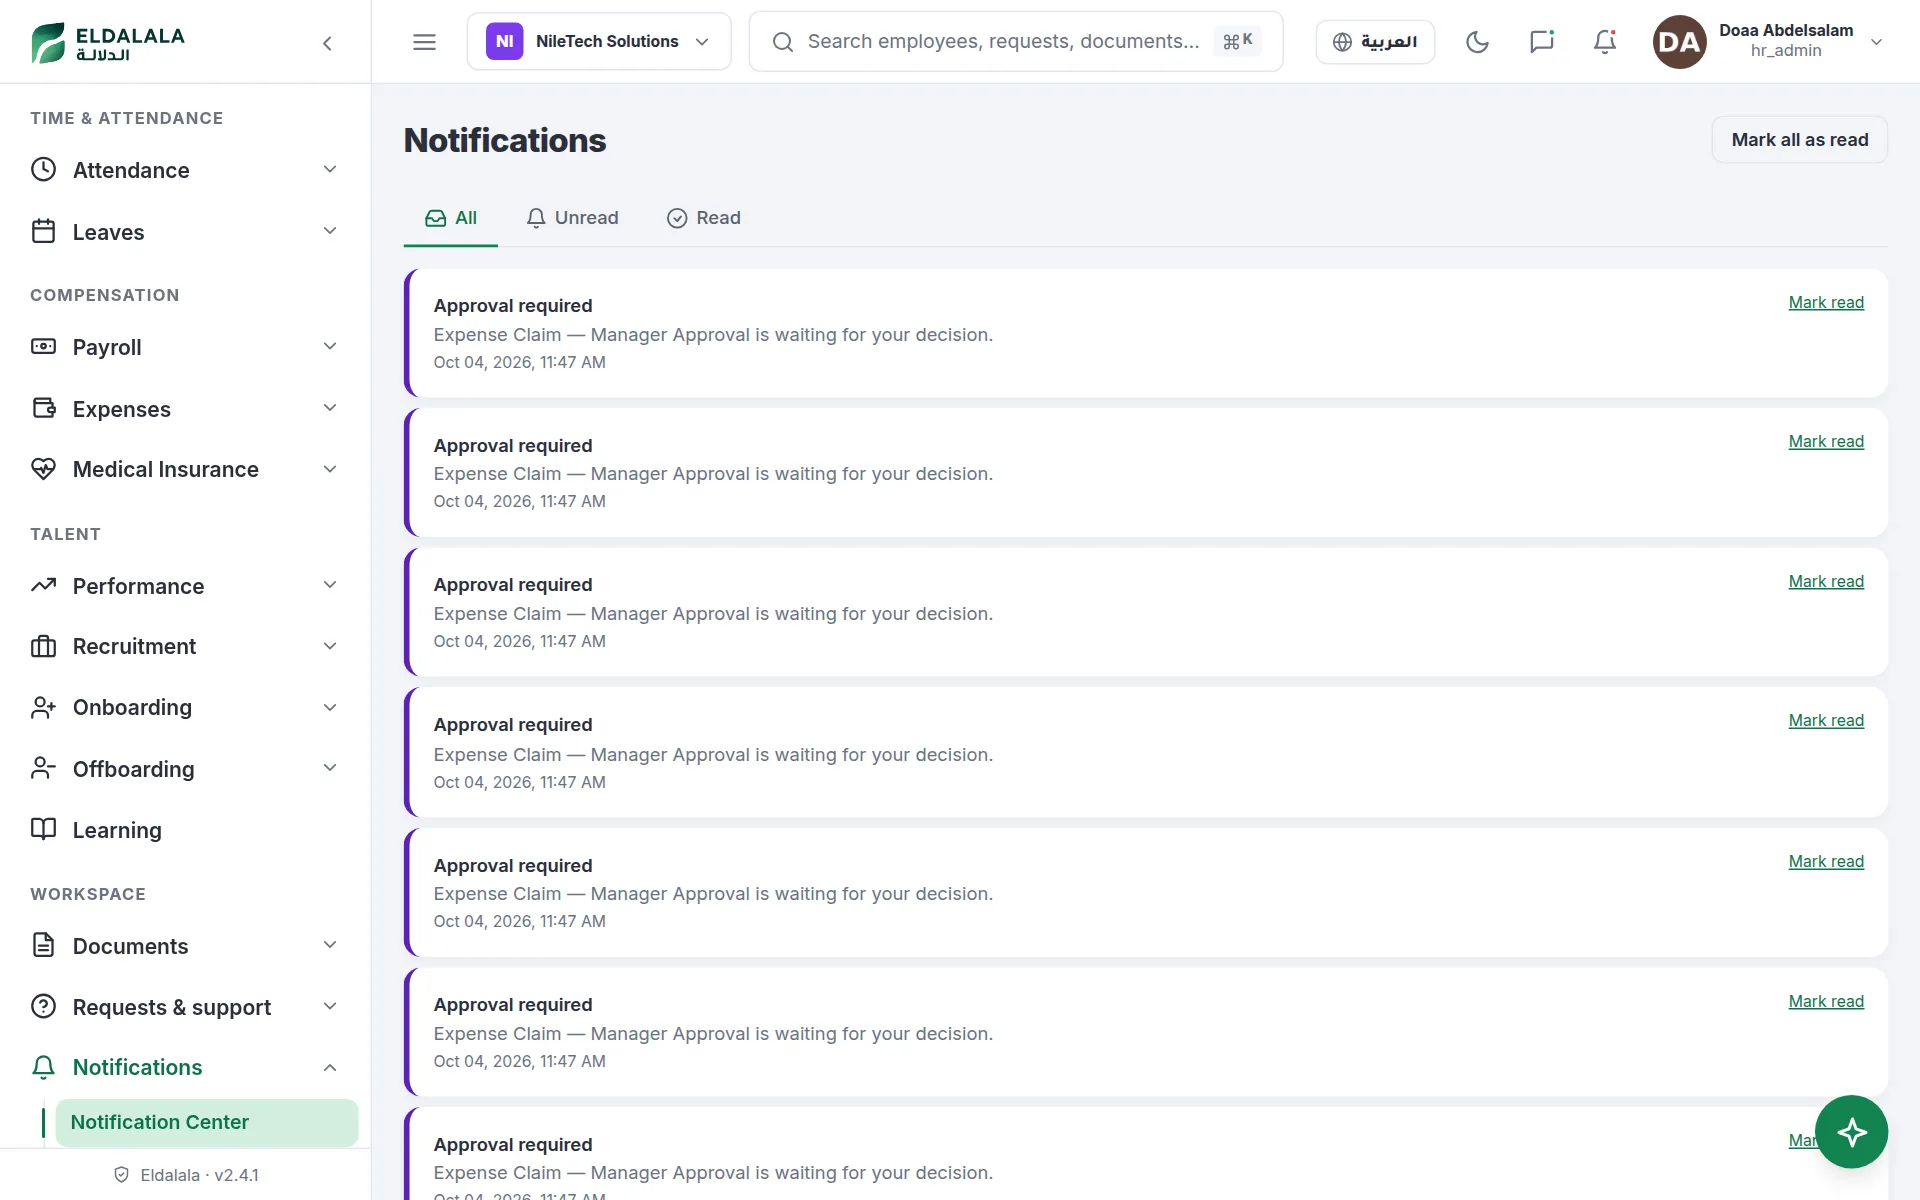Collapse the Notifications menu chevron
This screenshot has width=1920, height=1200.
coord(330,1067)
